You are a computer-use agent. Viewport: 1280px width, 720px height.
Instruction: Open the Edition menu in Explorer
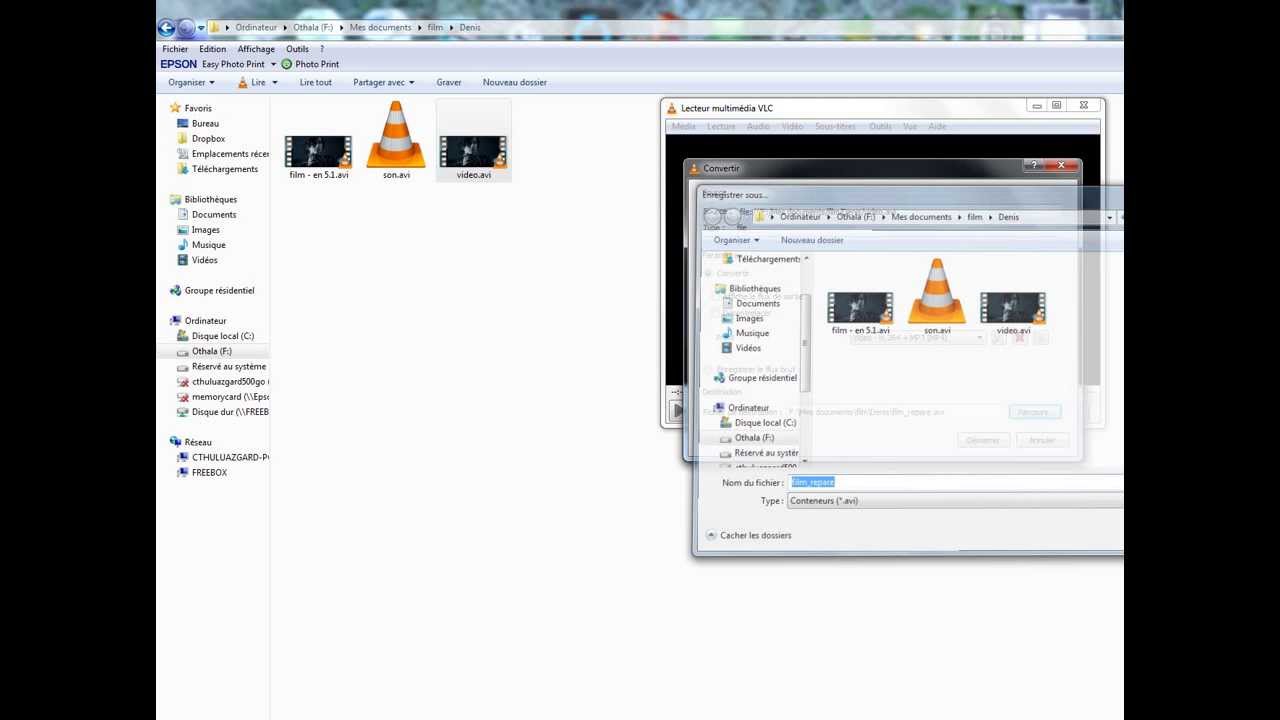pyautogui.click(x=212, y=49)
